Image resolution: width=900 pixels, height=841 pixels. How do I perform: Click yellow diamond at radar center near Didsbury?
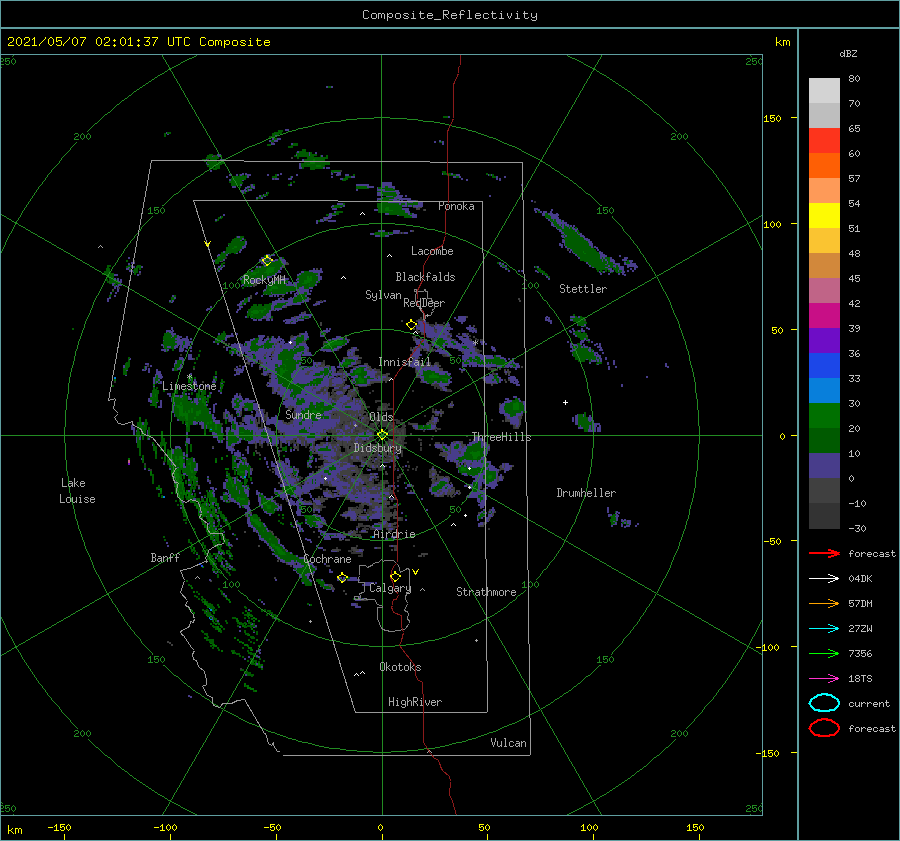pyautogui.click(x=382, y=435)
